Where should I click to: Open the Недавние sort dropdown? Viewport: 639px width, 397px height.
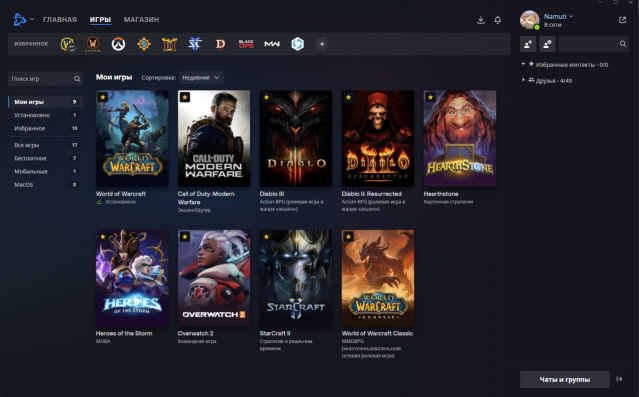pos(201,77)
